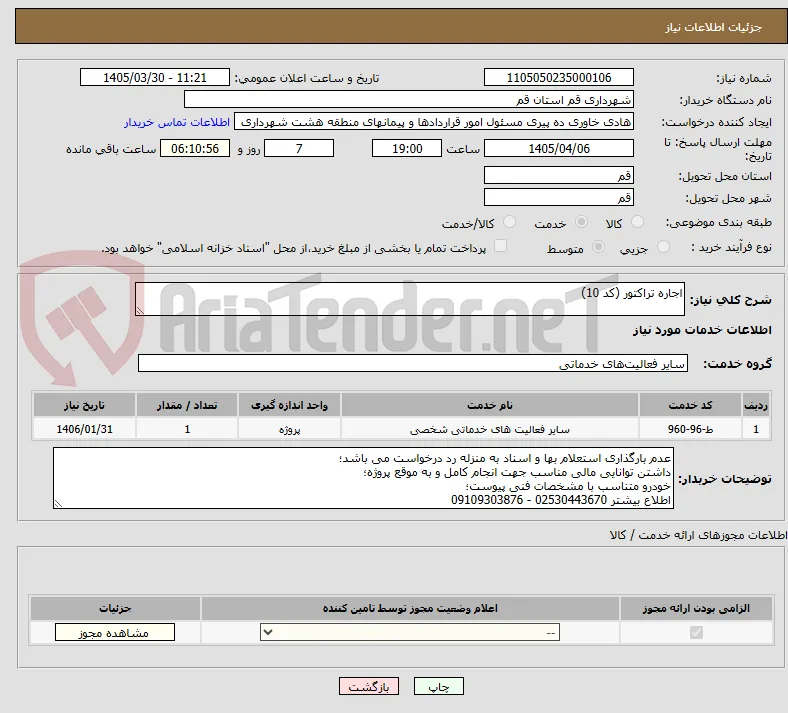Screen dimensions: 788x713
Task: Click the تاریخ نیاز column header
Action: click(84, 405)
